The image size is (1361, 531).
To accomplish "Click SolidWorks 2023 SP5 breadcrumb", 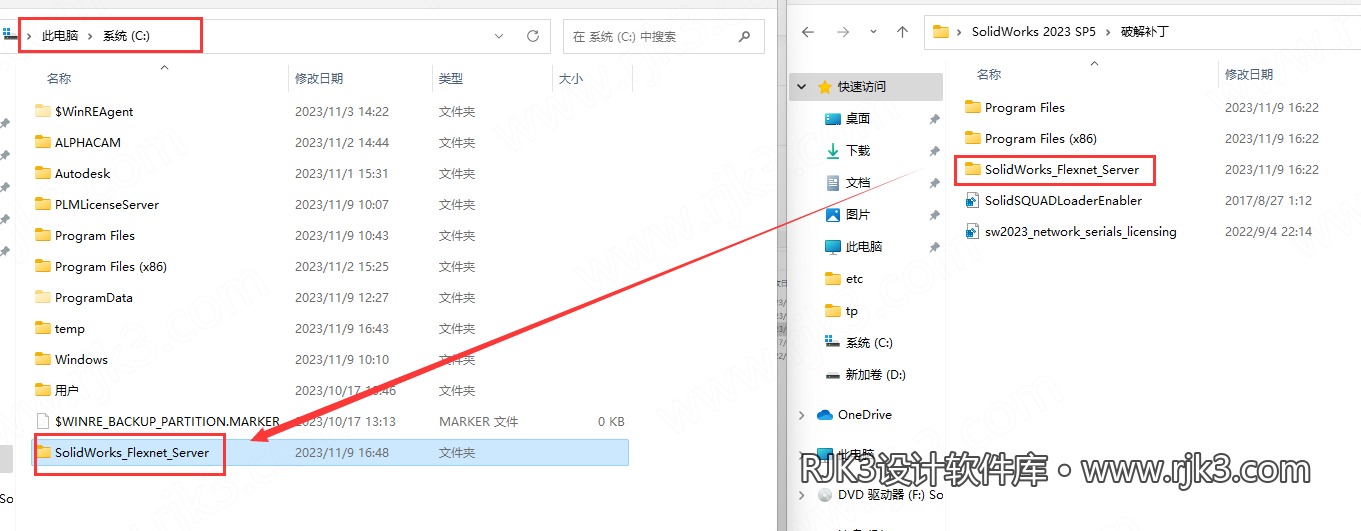I will (x=1034, y=32).
